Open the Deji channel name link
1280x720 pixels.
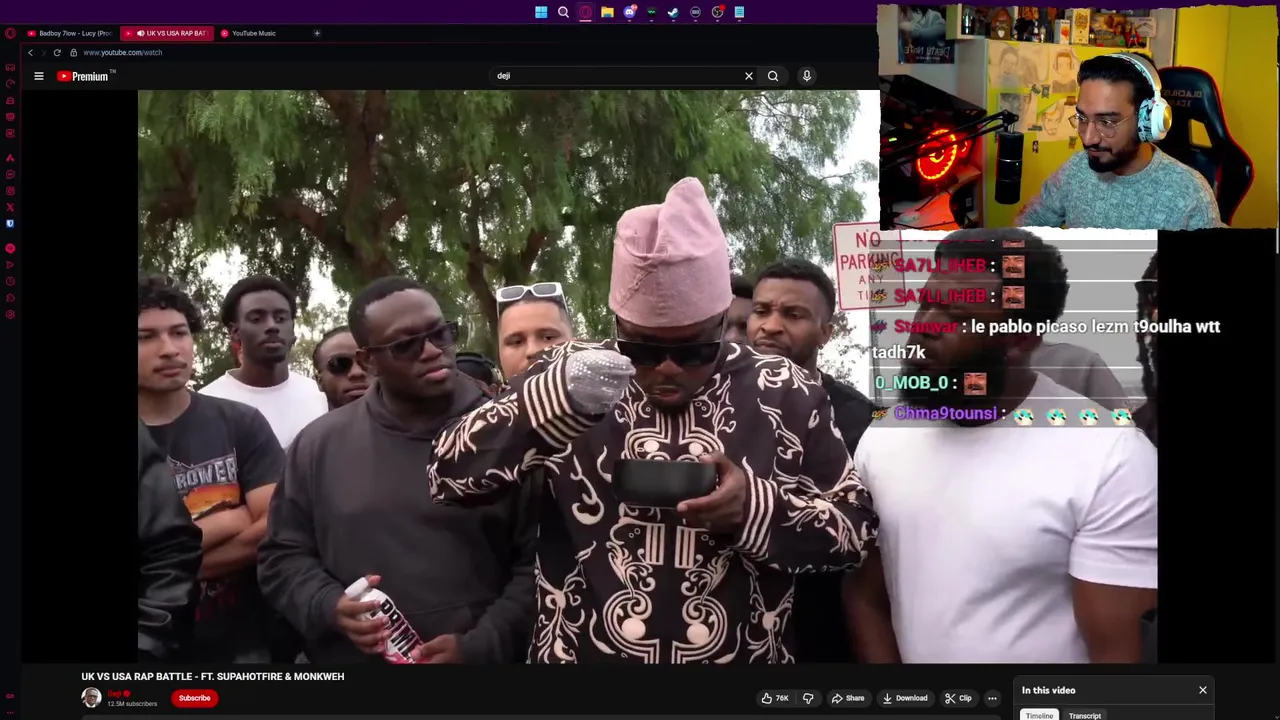[114, 693]
